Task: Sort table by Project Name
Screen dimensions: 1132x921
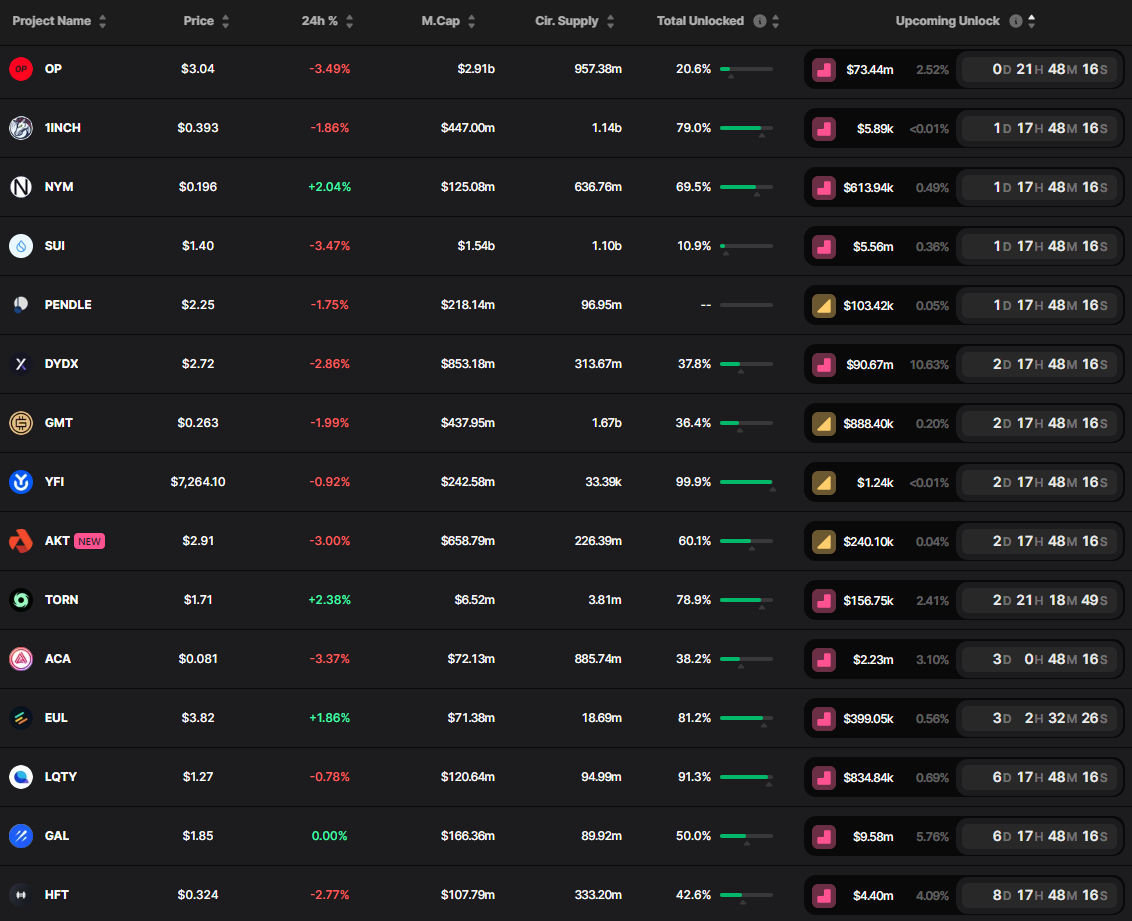Action: pyautogui.click(x=103, y=22)
